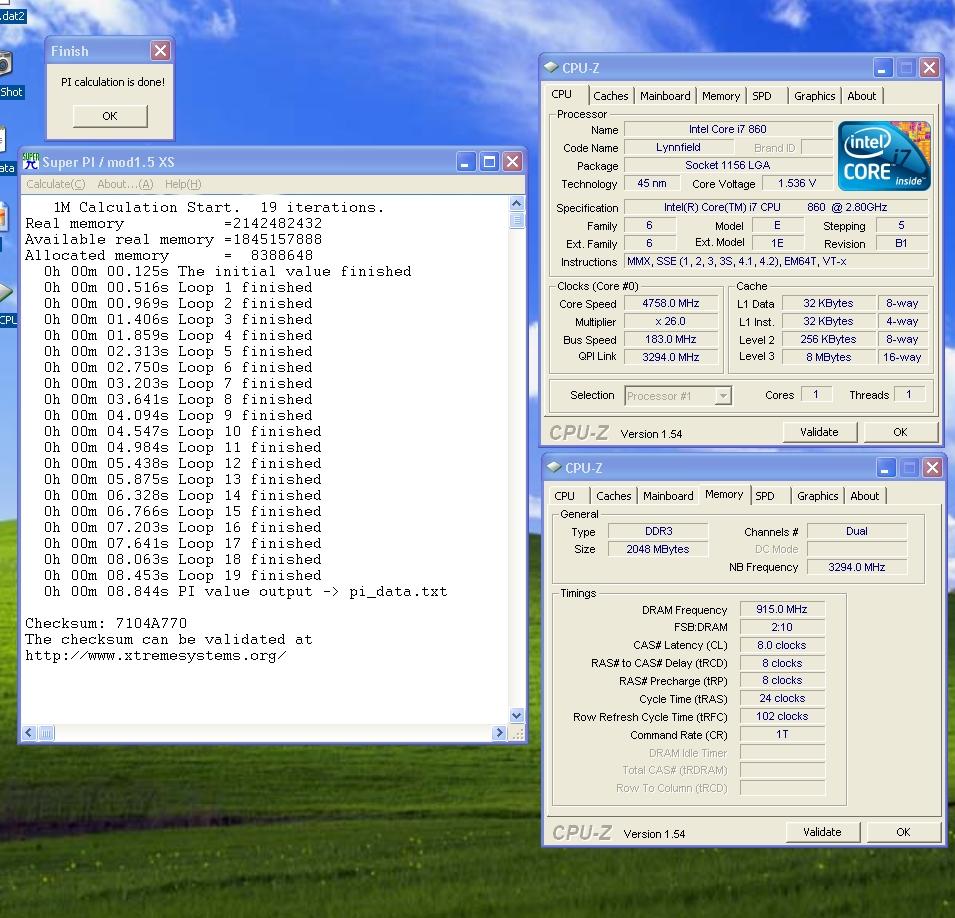Click the Super PI horizontal scrollbar thumb

pos(46,733)
